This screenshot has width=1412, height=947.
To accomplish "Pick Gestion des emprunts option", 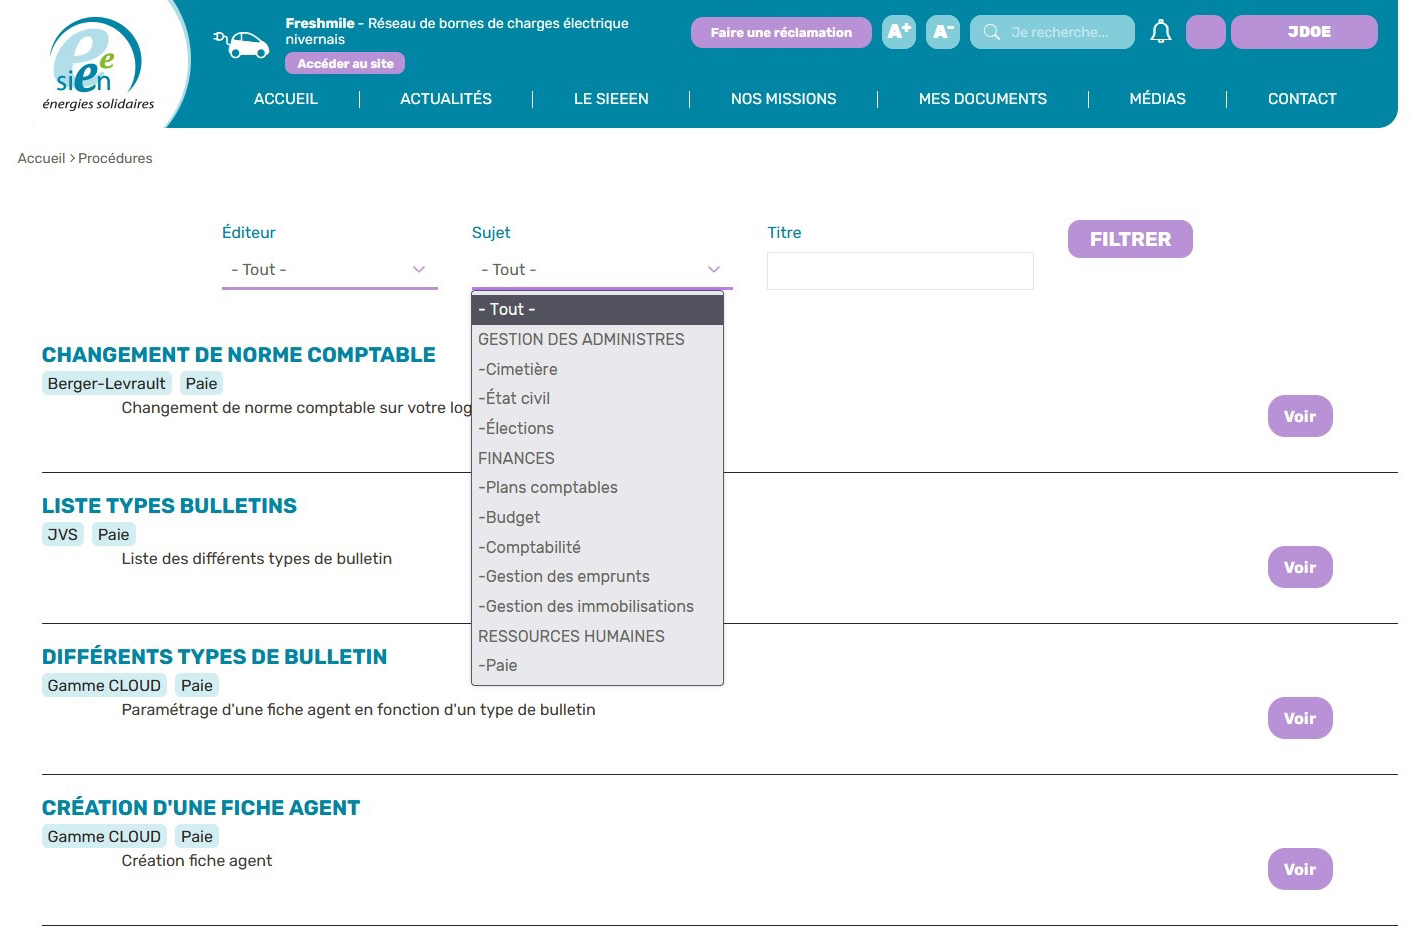I will [567, 577].
